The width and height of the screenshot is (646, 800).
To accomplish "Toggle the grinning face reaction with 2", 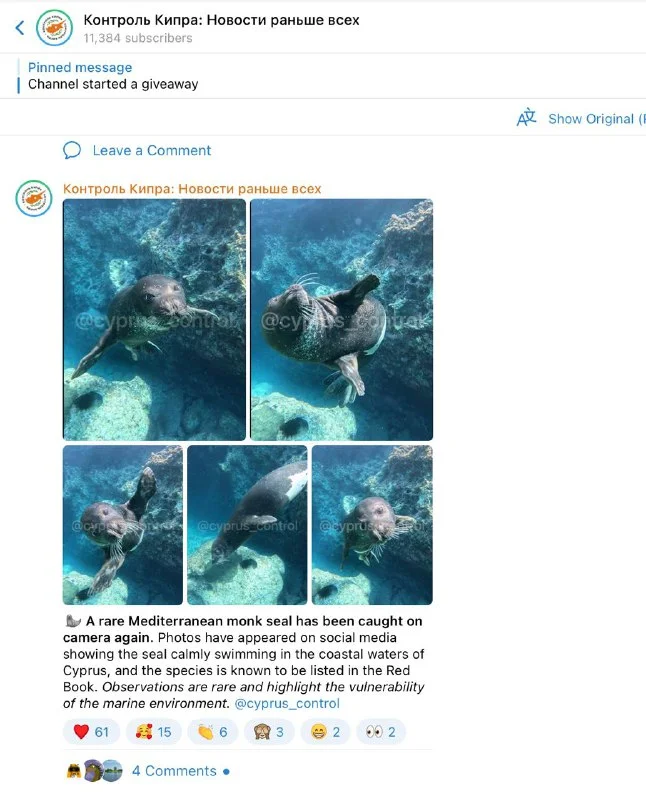I will 326,732.
